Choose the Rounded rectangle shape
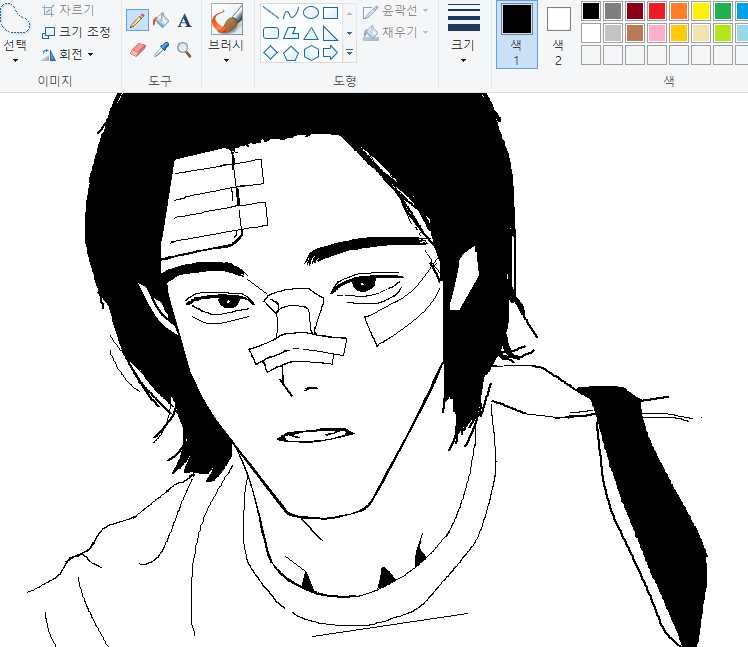The width and height of the screenshot is (748, 647). [271, 33]
